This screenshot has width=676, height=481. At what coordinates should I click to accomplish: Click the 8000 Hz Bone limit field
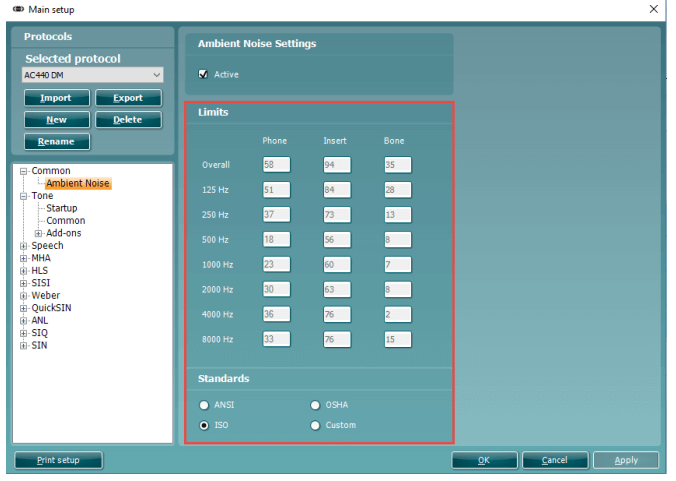pos(397,340)
